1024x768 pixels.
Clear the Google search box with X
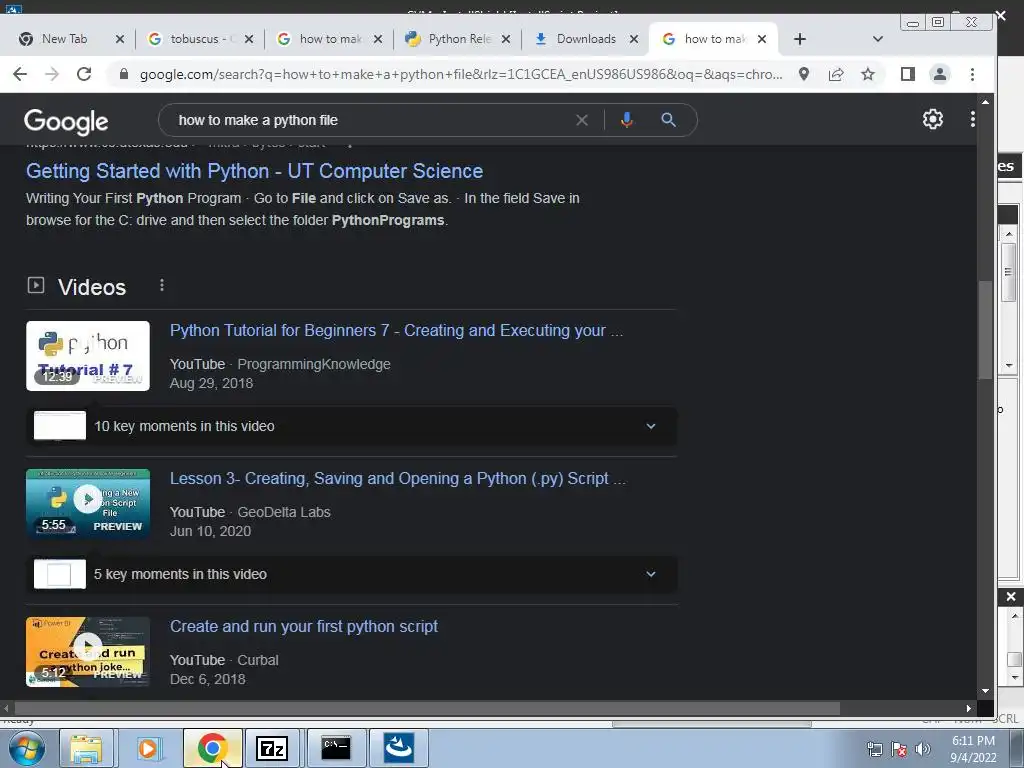click(581, 120)
